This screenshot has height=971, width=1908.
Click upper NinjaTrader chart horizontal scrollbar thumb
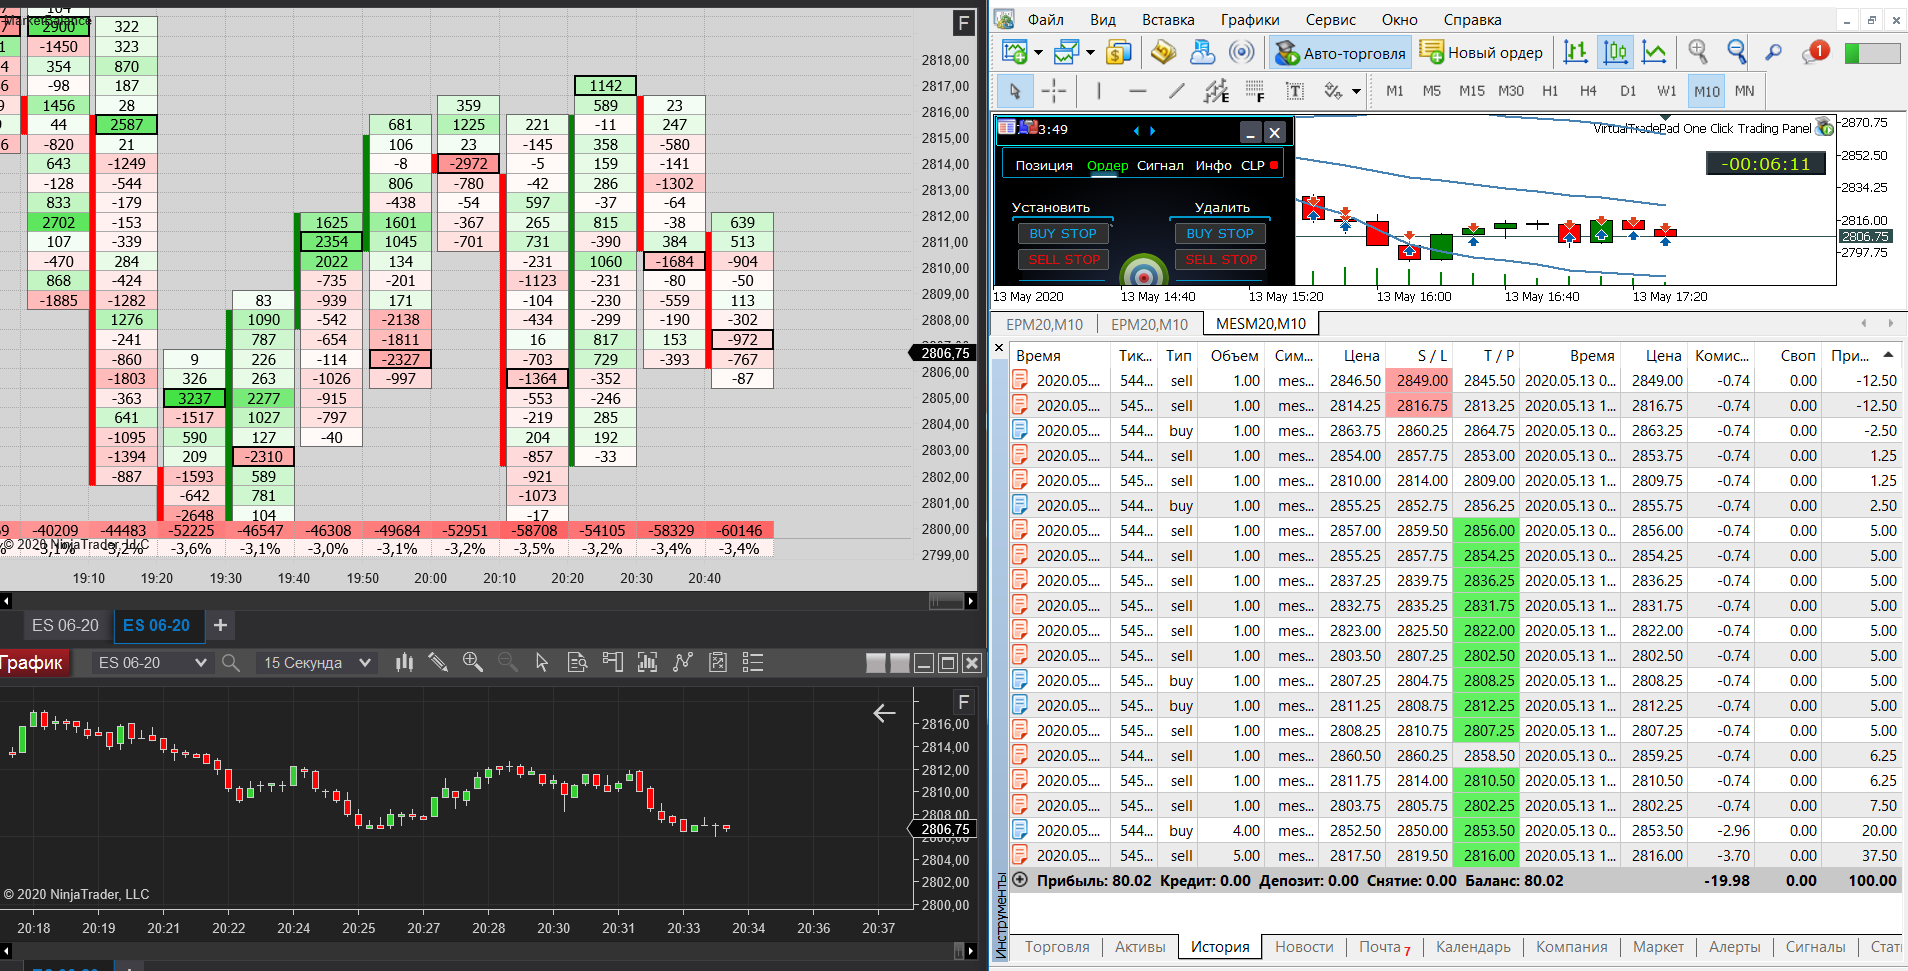[946, 600]
